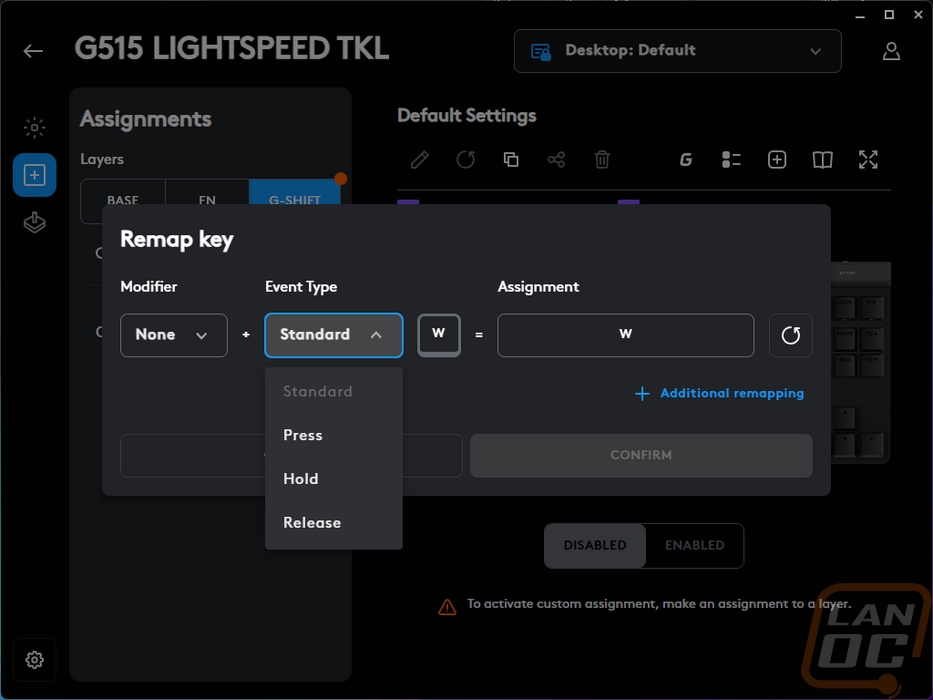
Task: Switch the toggle to ENABLED
Action: coord(694,545)
